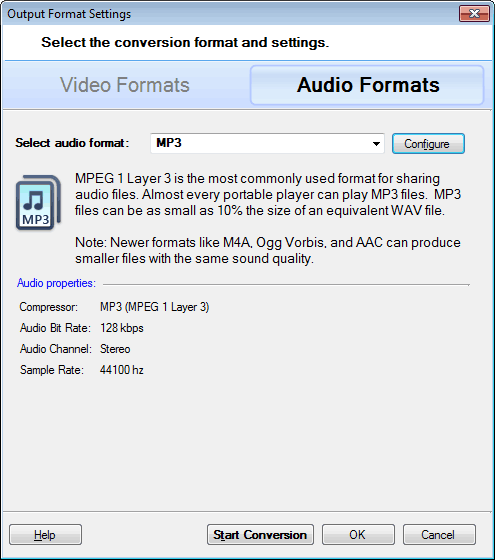Click the MPEG 1 Layer 3 description paragraph
Screen dimensions: 495x560
(x=268, y=194)
